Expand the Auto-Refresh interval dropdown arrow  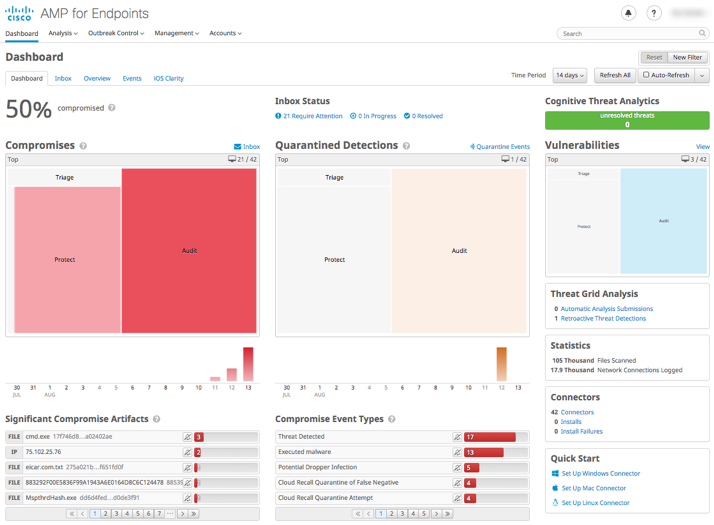point(702,75)
